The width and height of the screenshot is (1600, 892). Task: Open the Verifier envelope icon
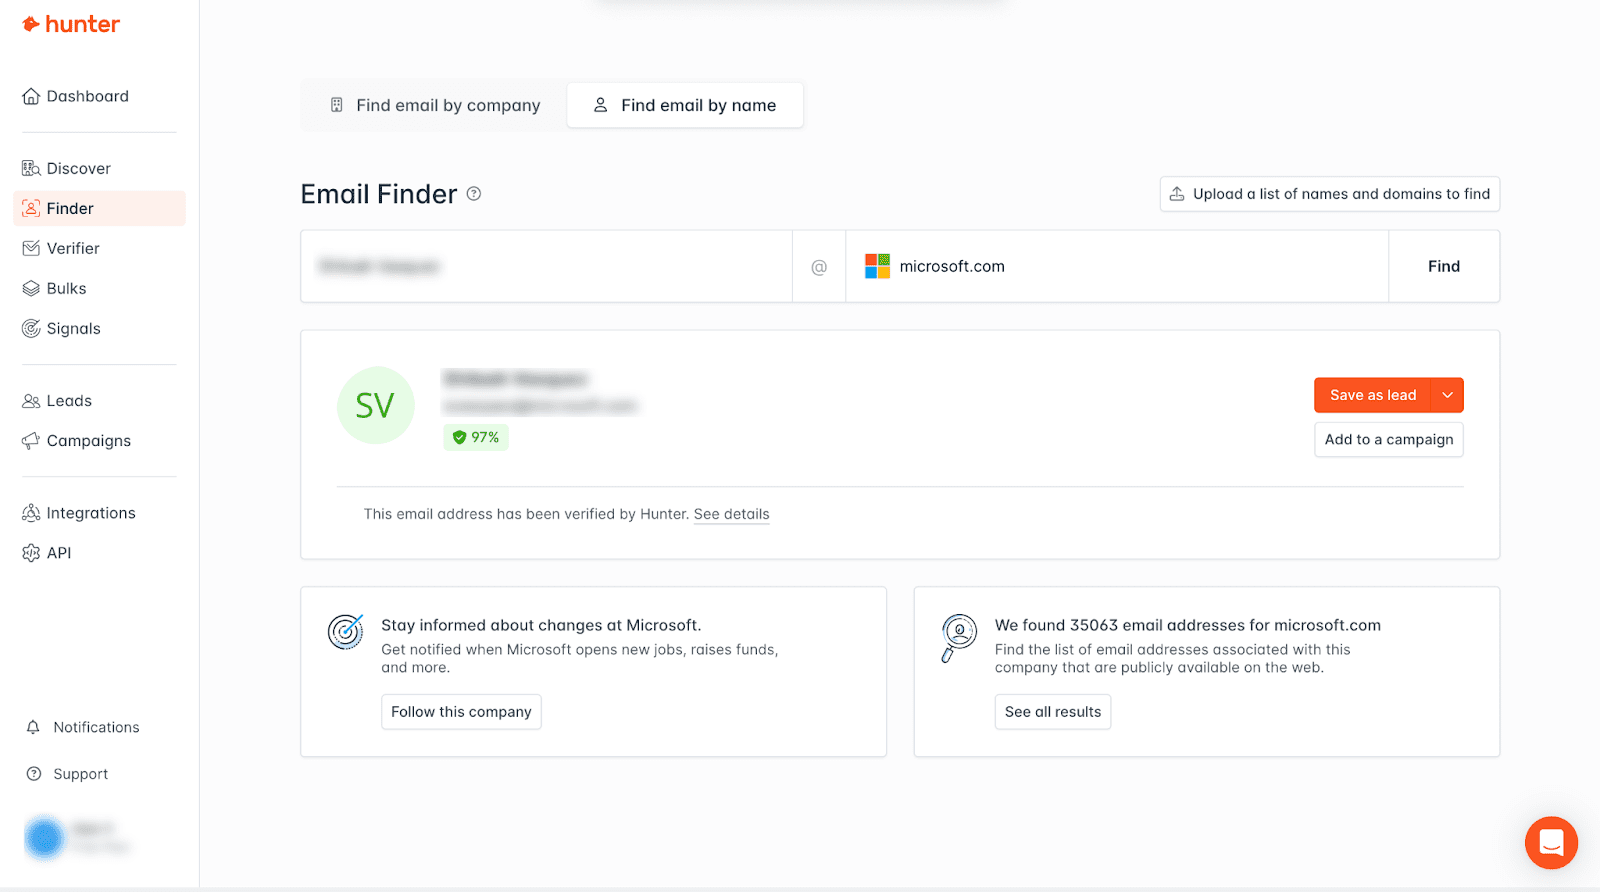pos(31,249)
